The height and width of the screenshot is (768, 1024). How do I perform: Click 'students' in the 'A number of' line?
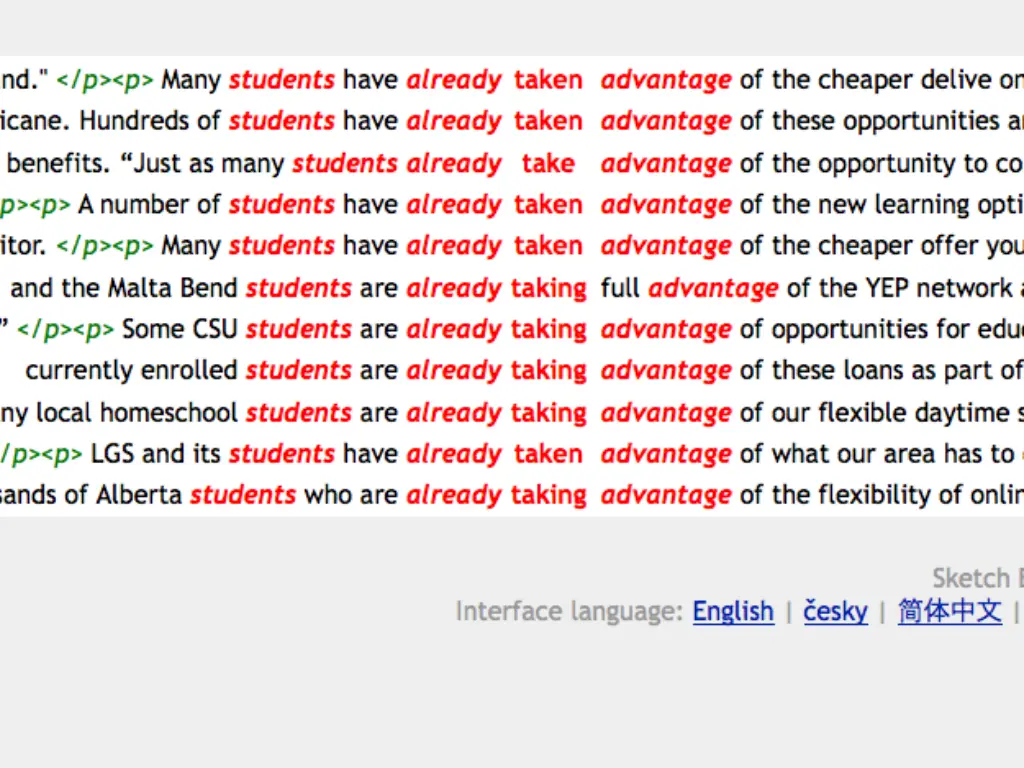point(281,204)
